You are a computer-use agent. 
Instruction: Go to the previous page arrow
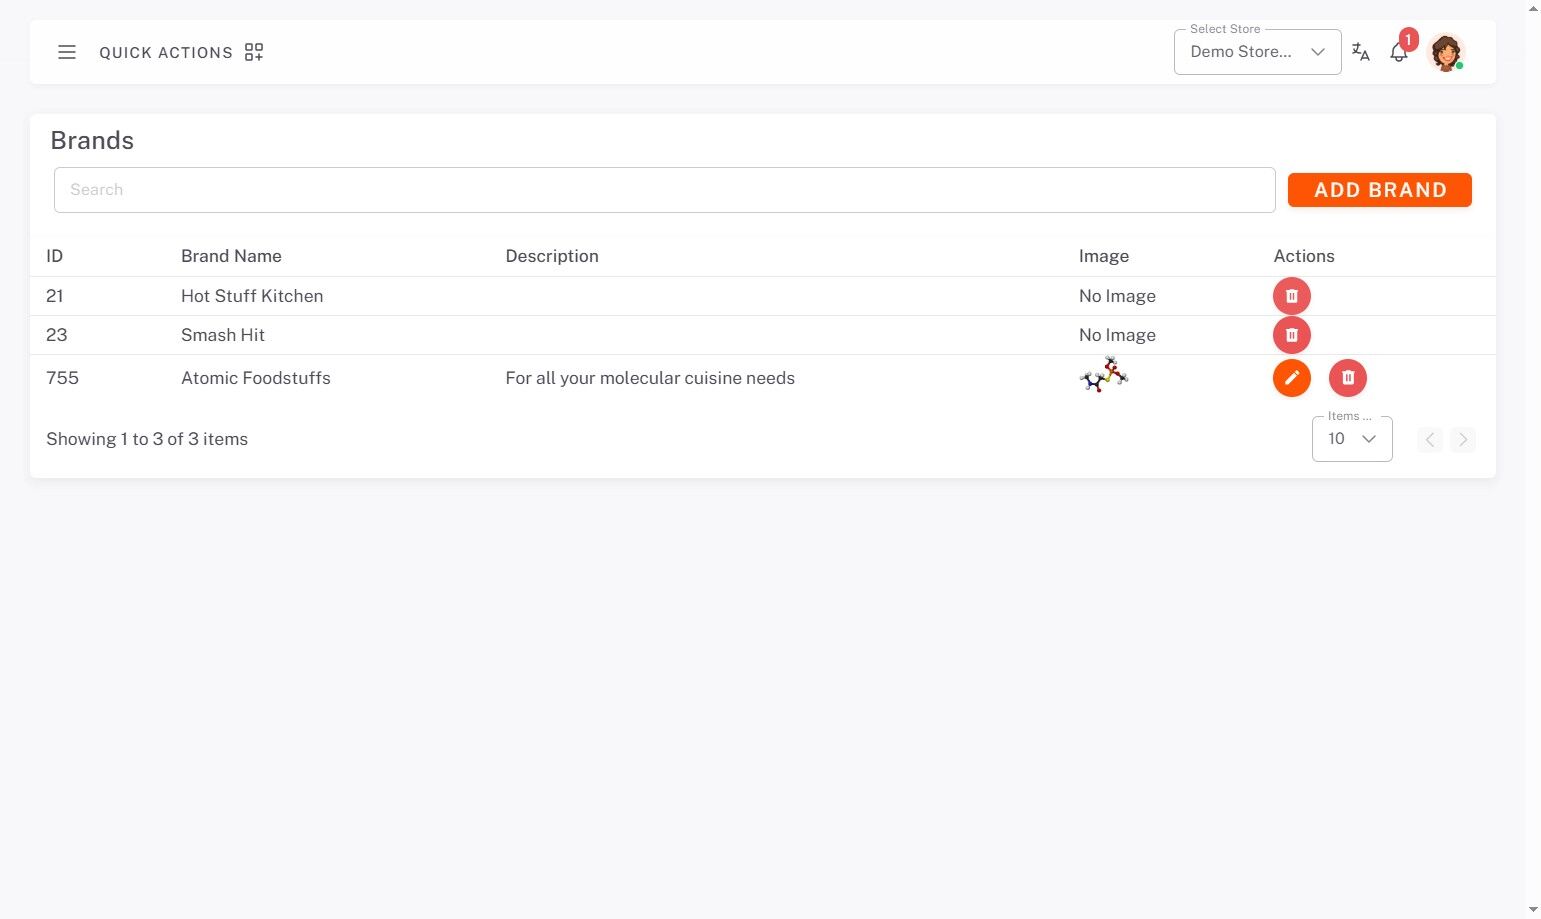coord(1430,439)
